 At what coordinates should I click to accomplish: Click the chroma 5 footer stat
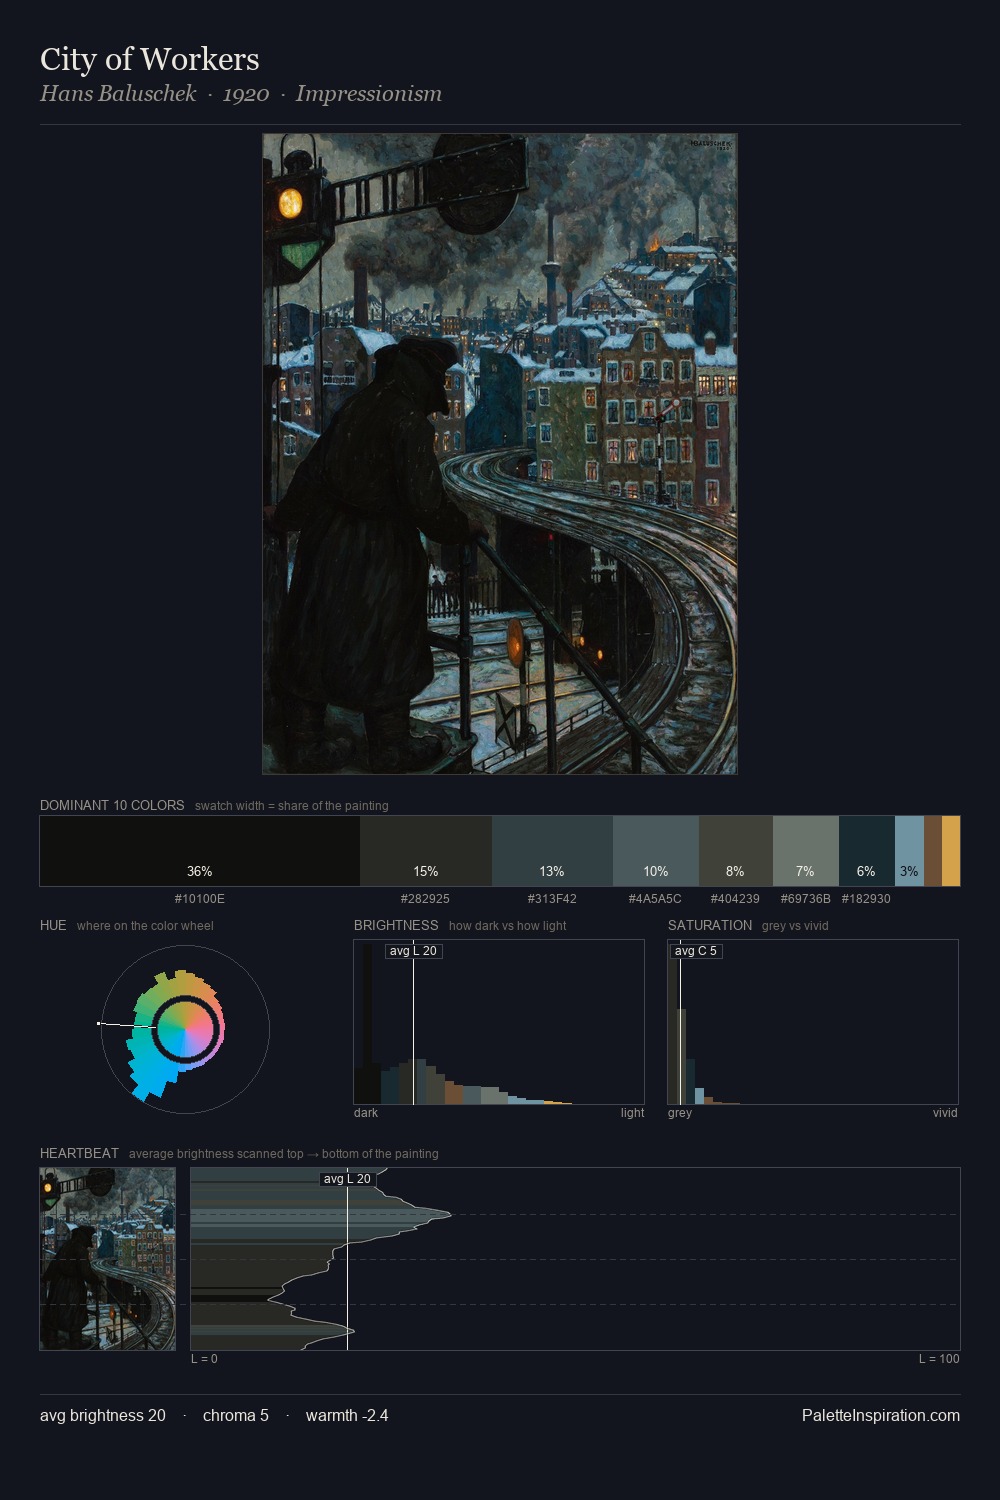point(236,1415)
